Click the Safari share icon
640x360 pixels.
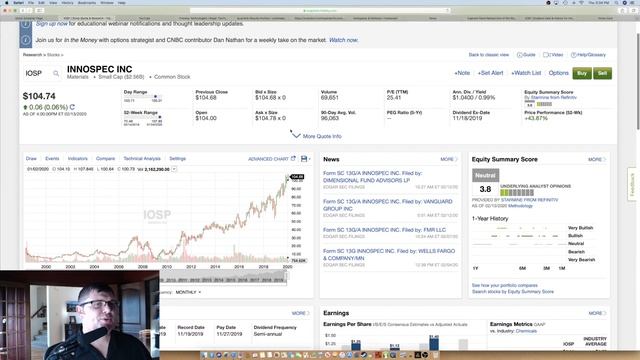click(x=622, y=10)
